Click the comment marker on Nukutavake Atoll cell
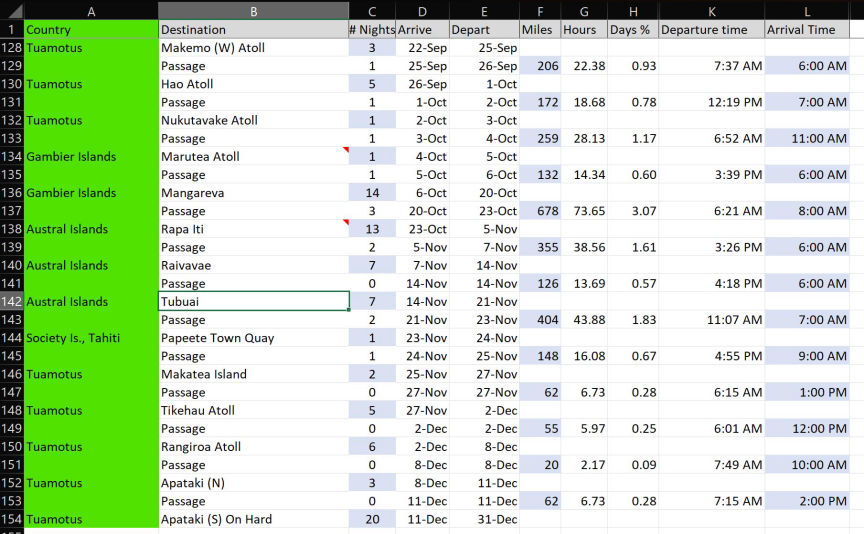 tap(345, 114)
